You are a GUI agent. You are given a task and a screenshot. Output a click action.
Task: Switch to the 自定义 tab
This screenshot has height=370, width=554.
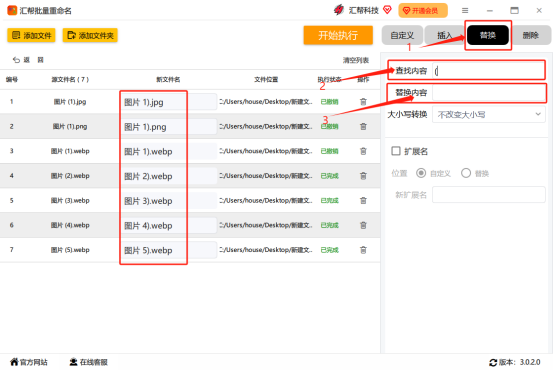[402, 35]
